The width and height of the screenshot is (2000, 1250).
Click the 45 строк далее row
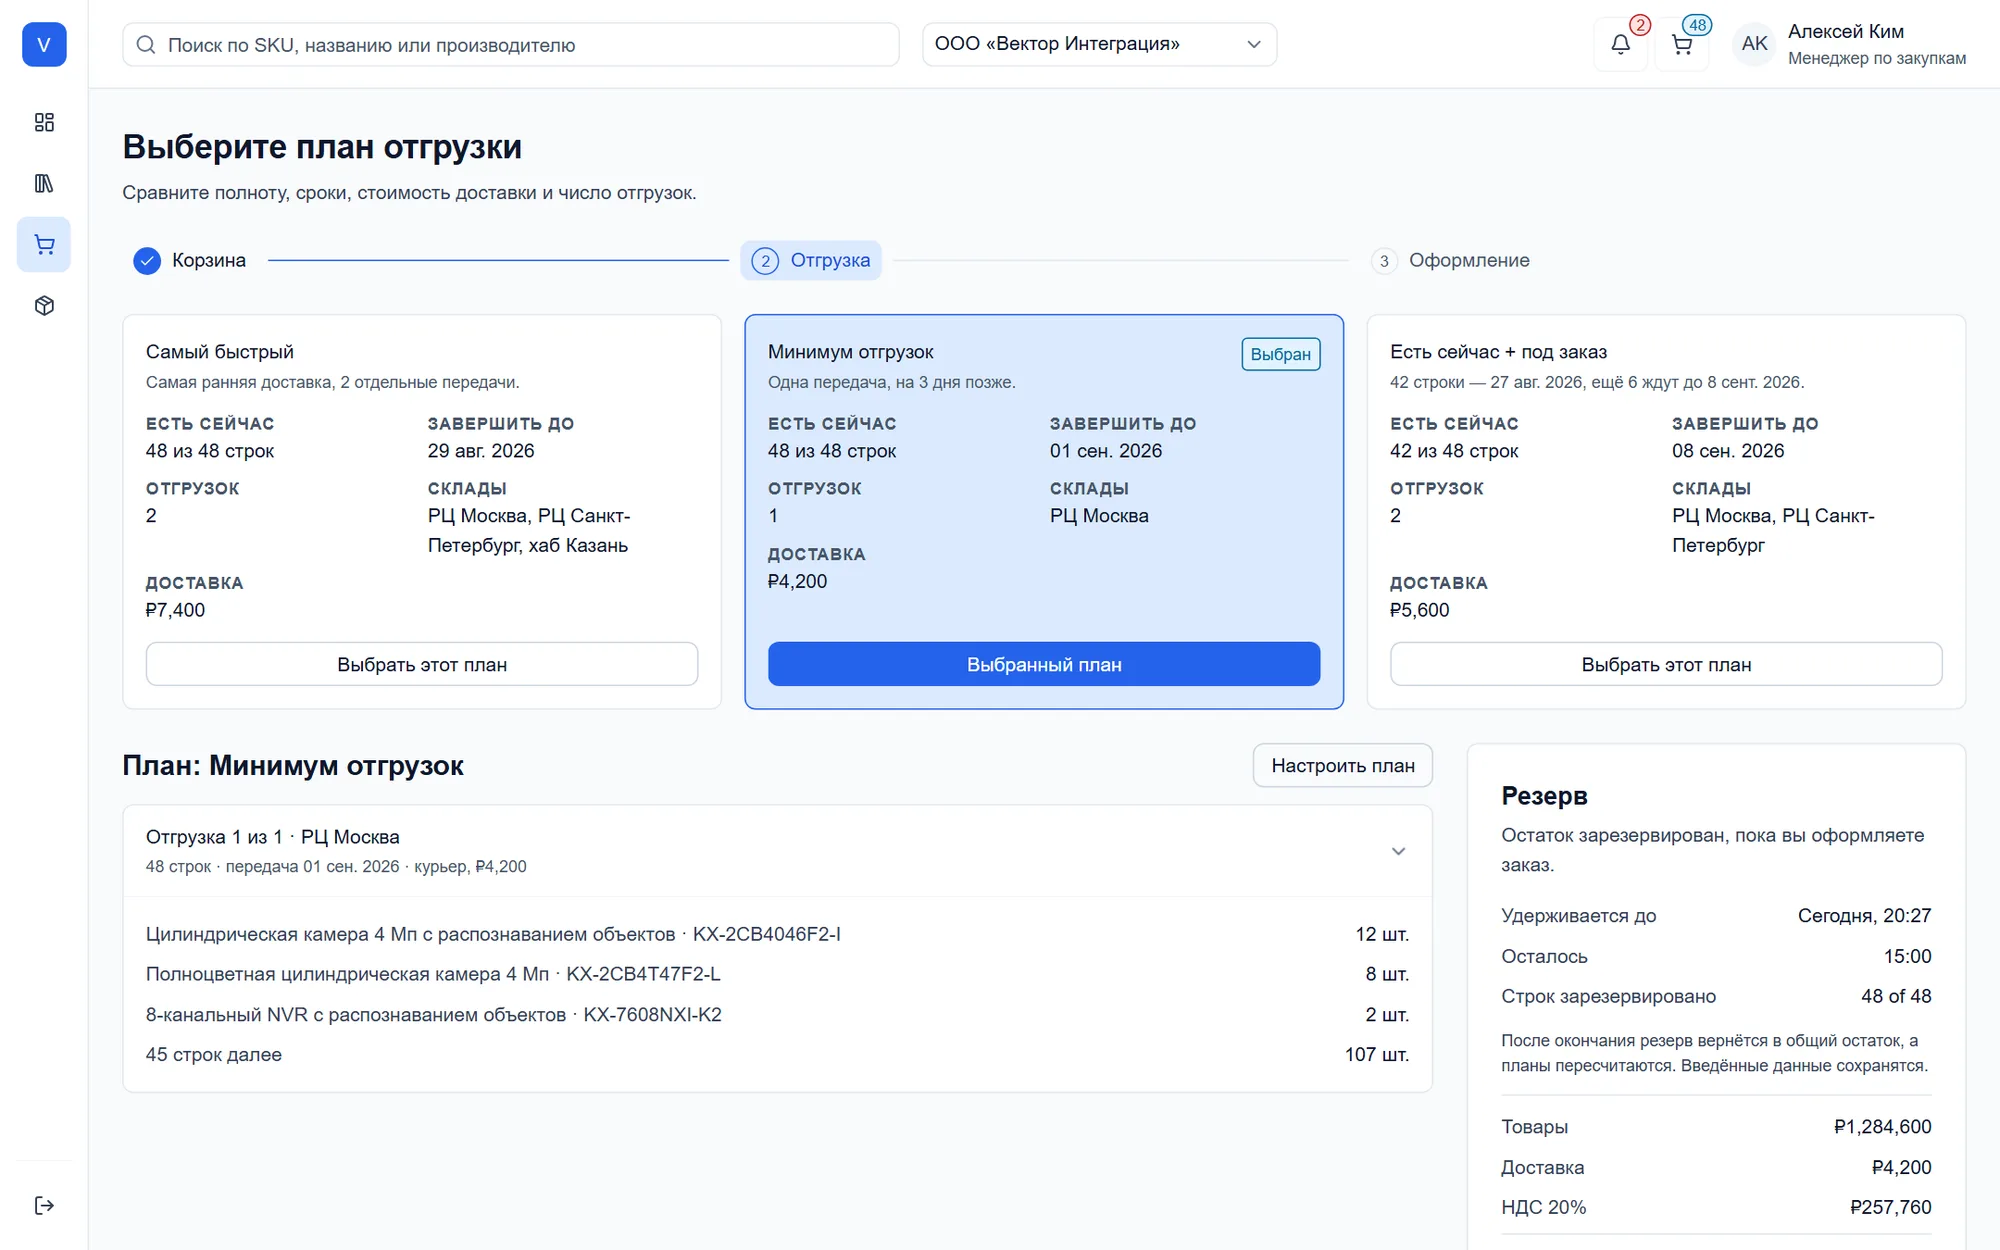coord(777,1054)
